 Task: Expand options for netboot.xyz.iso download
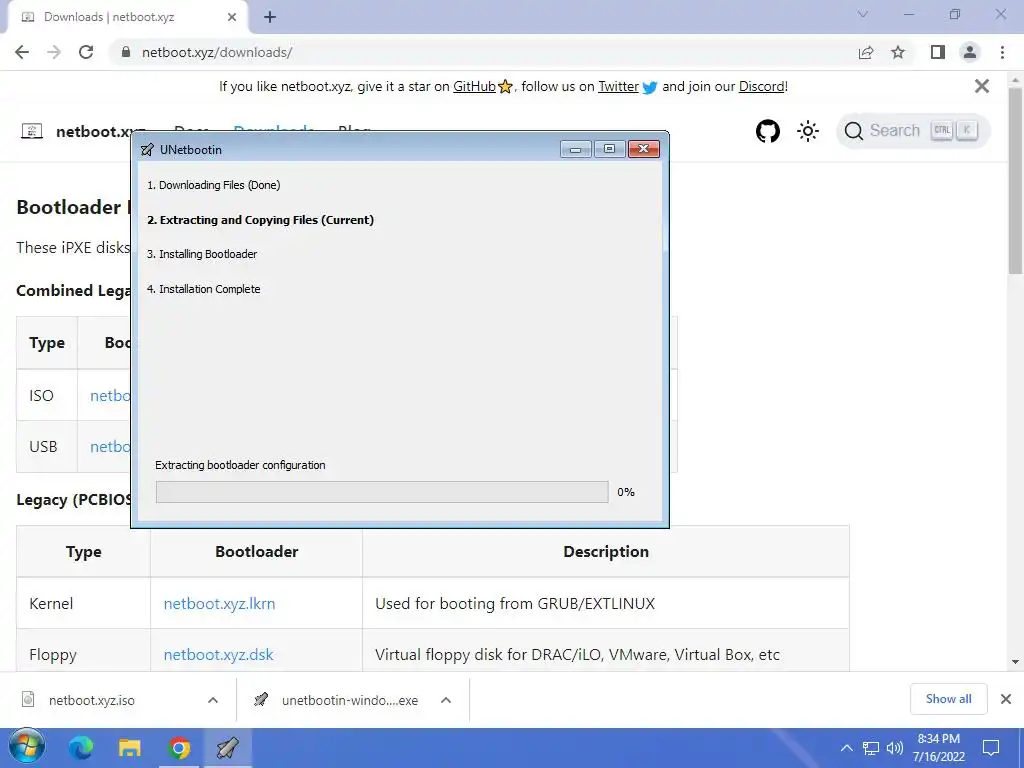(x=212, y=700)
